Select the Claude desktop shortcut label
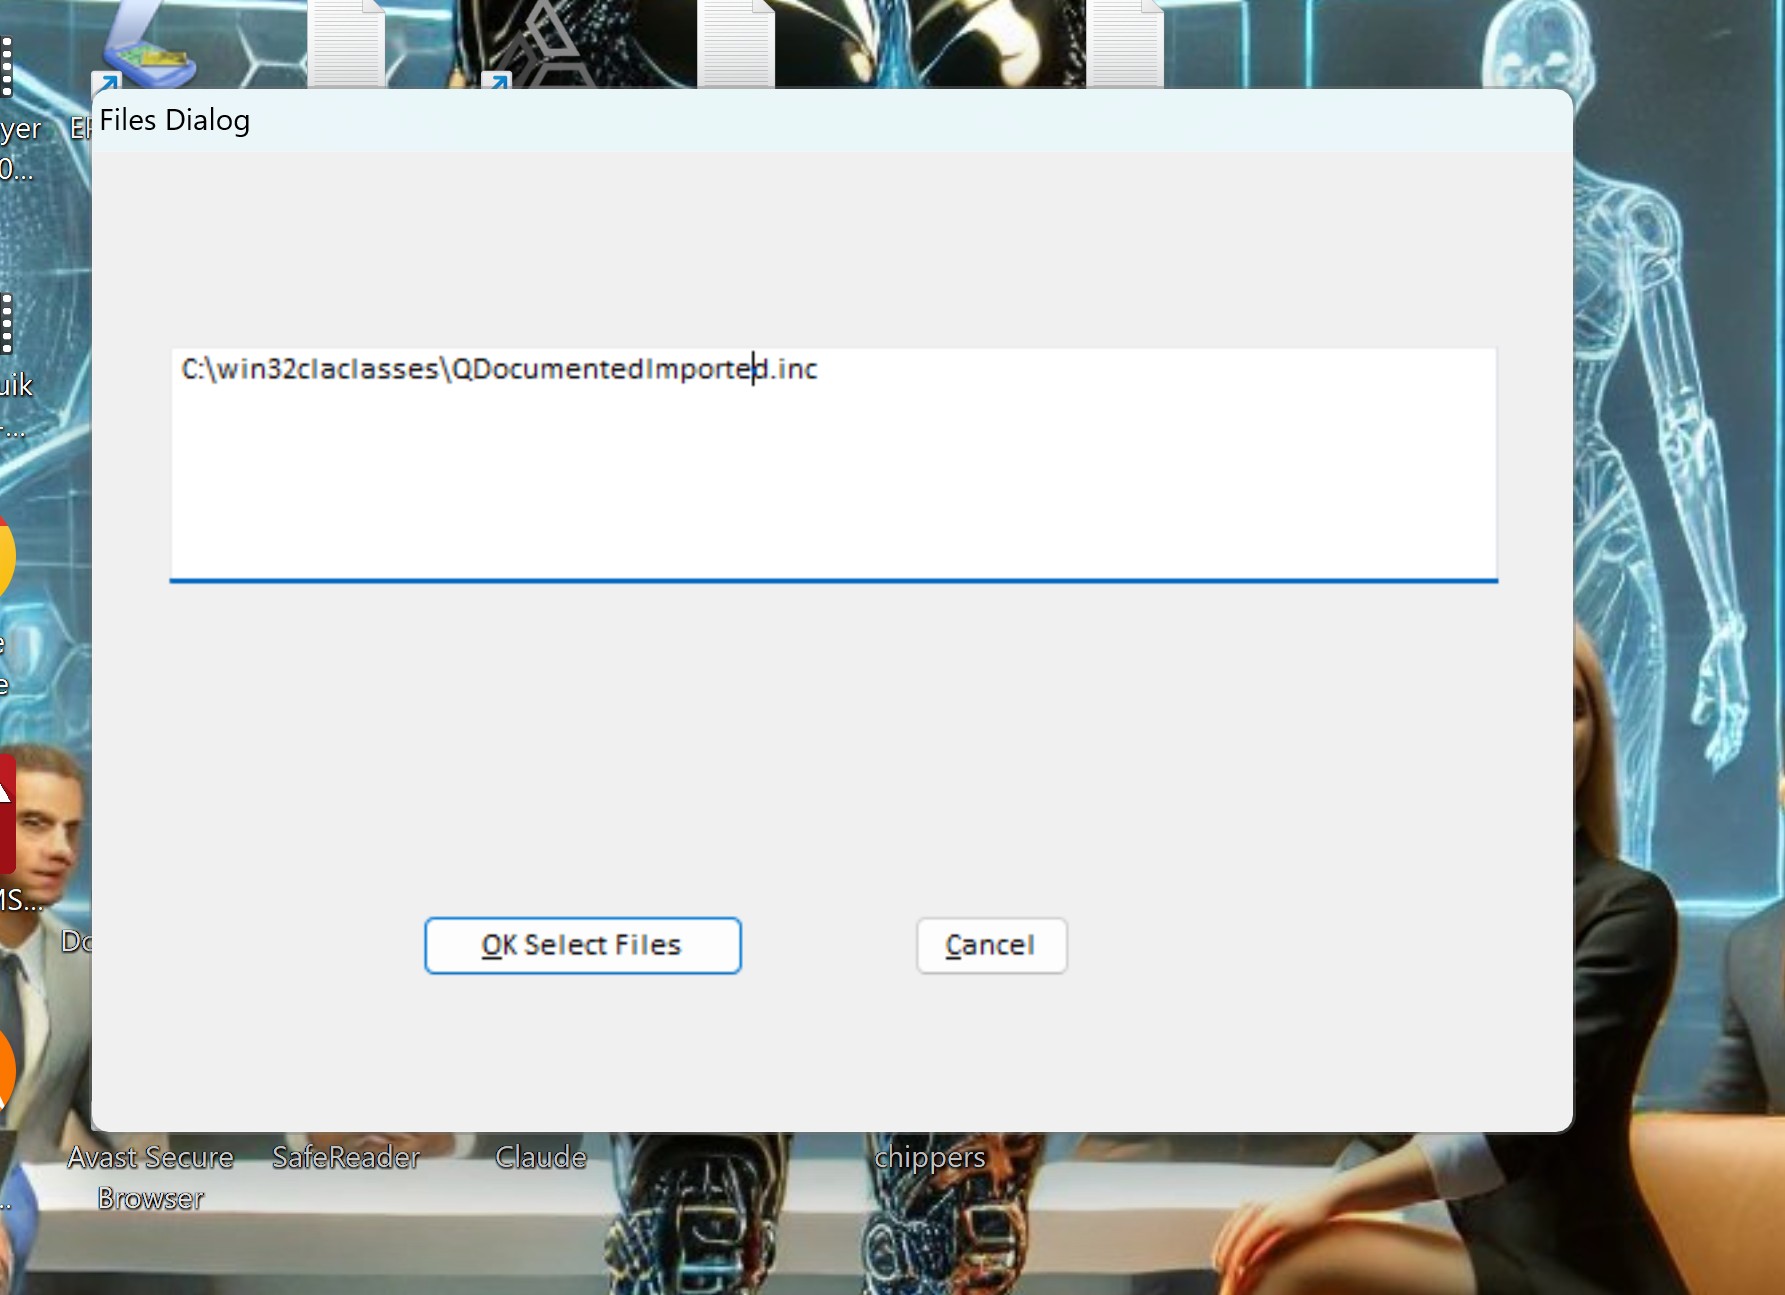Viewport: 1785px width, 1295px height. [x=541, y=1157]
